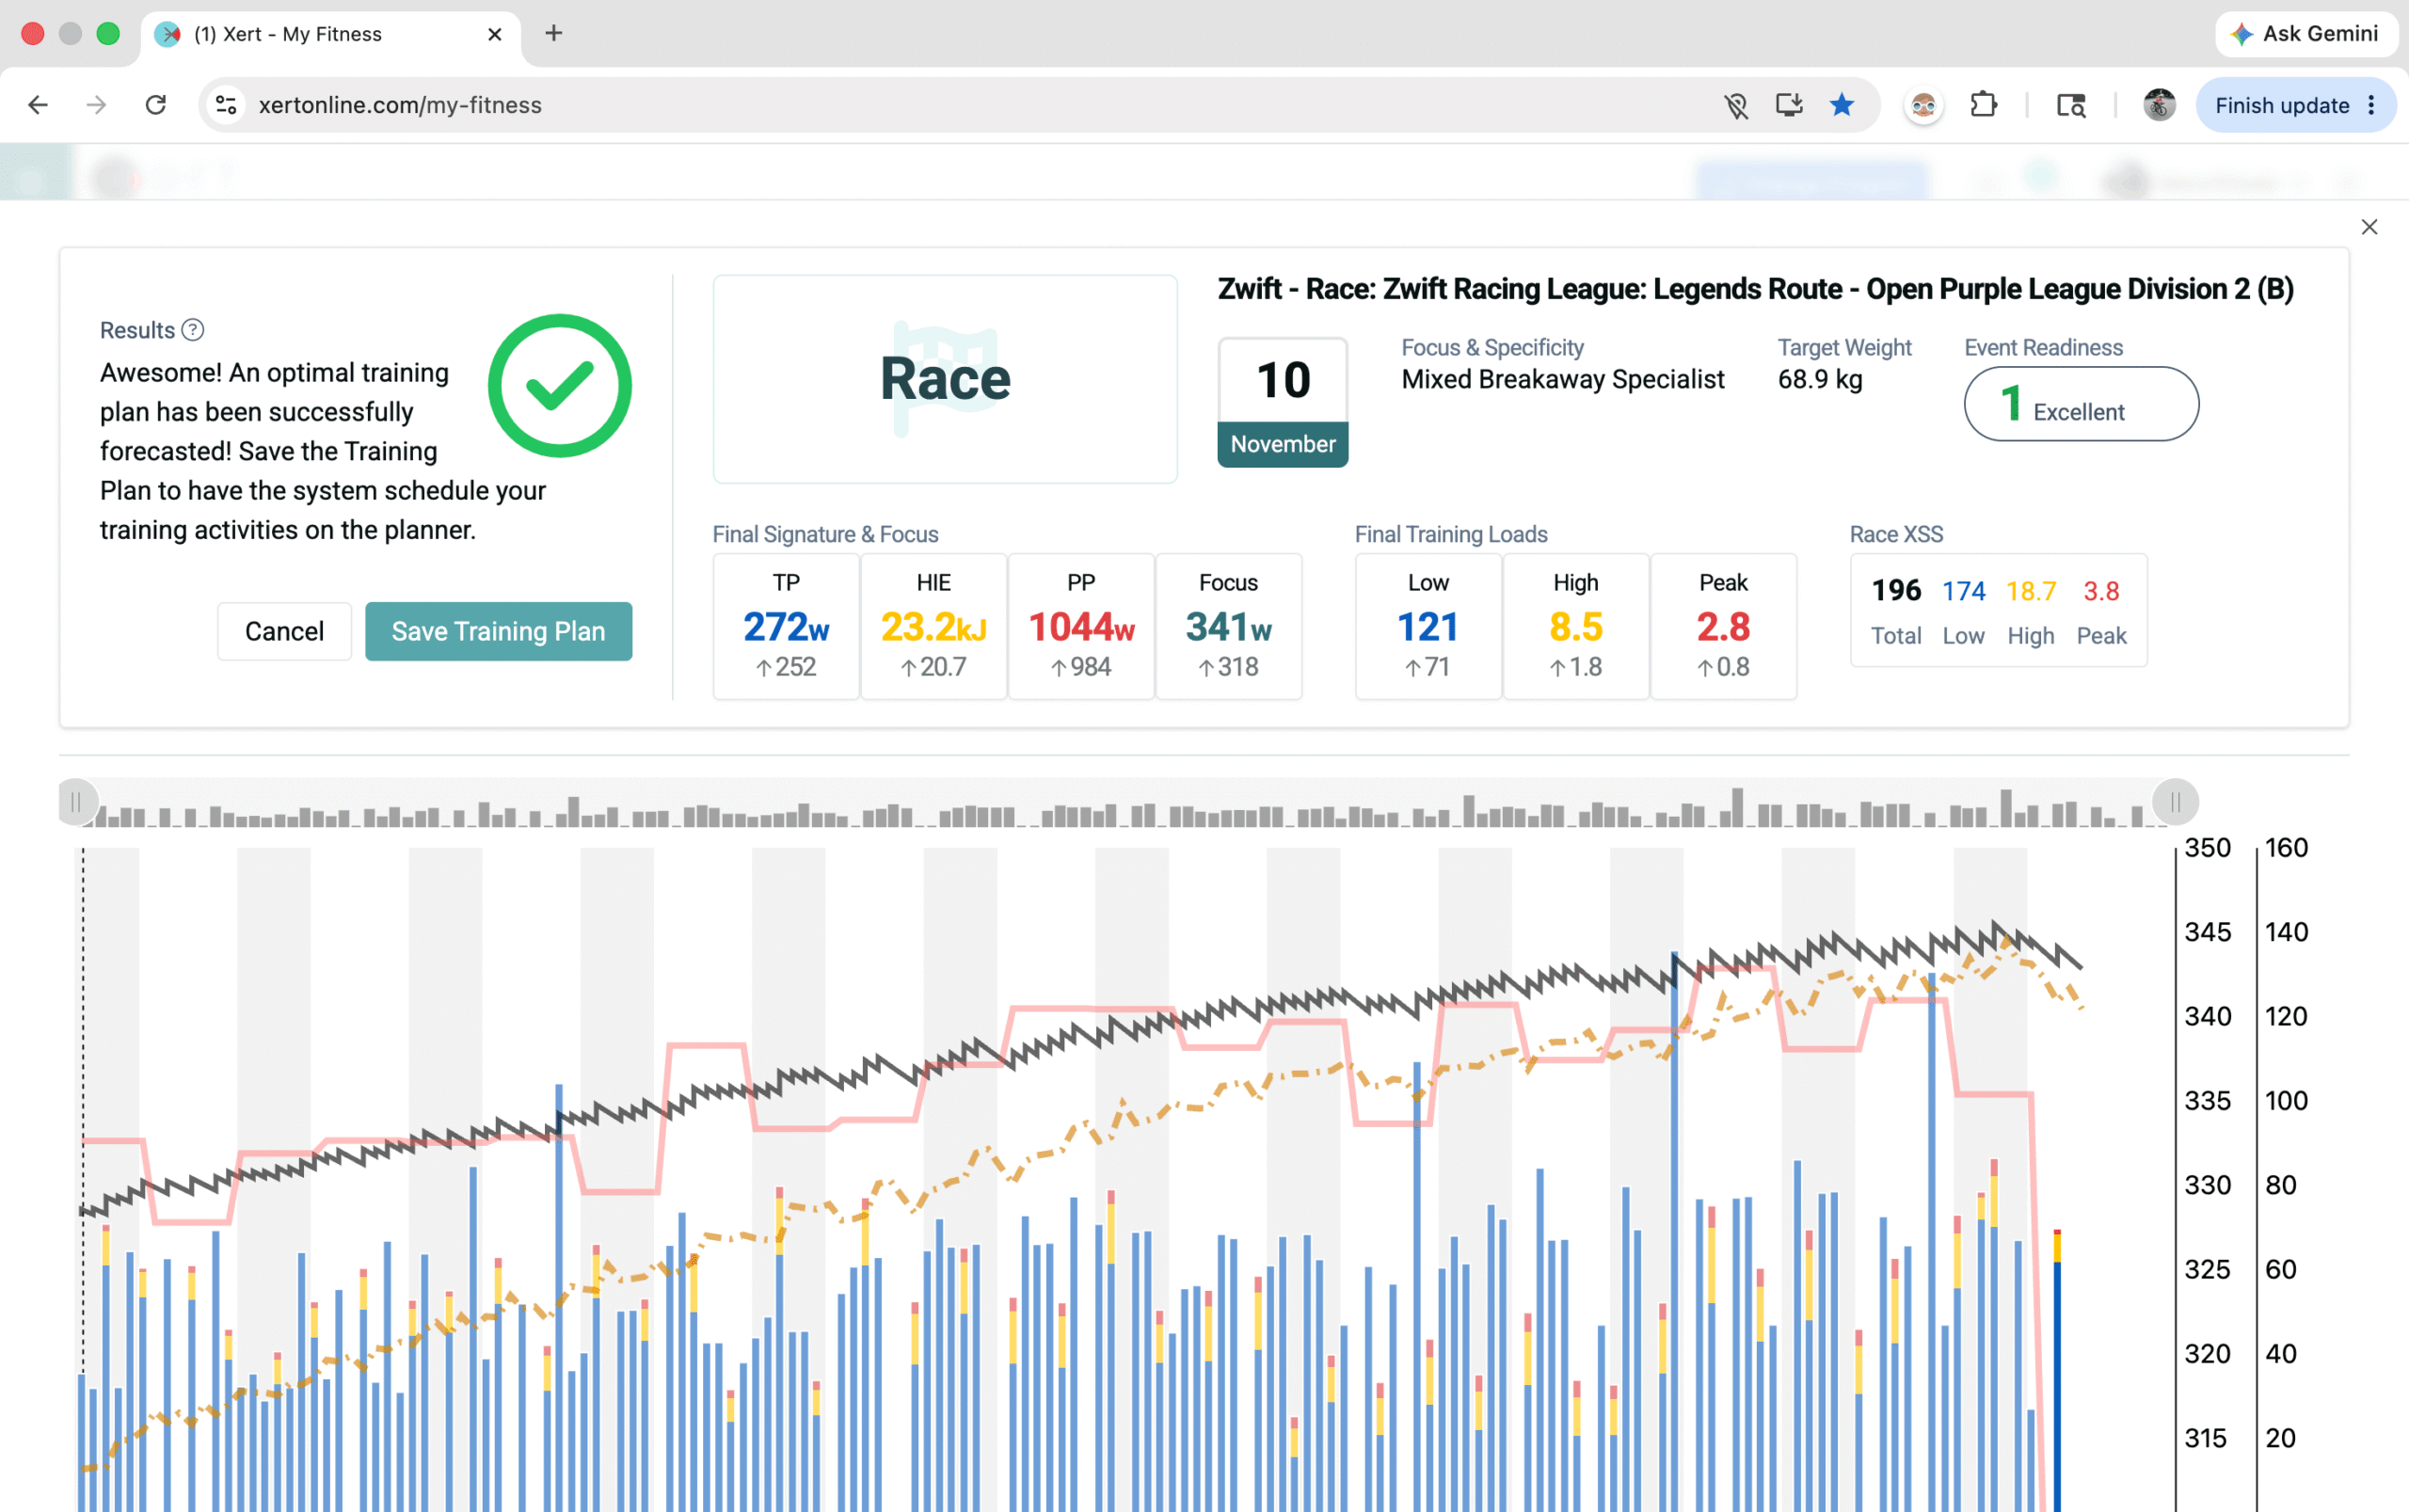Click the Ask Gemini button
This screenshot has width=2409, height=1512.
(2305, 34)
